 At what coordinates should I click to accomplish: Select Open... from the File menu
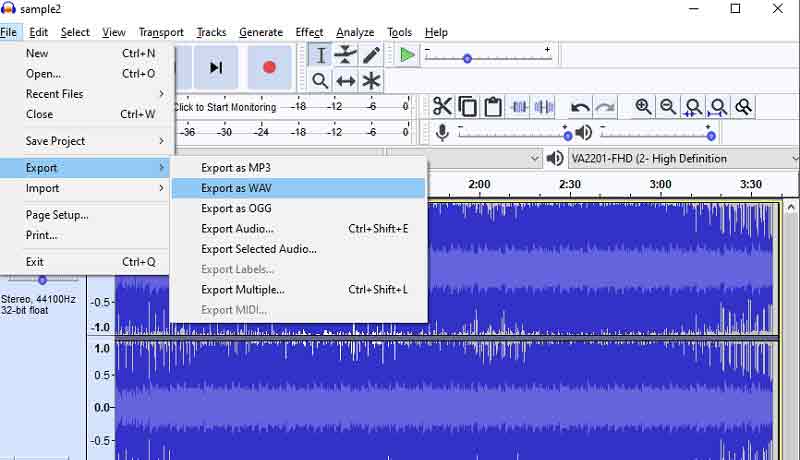85,73
